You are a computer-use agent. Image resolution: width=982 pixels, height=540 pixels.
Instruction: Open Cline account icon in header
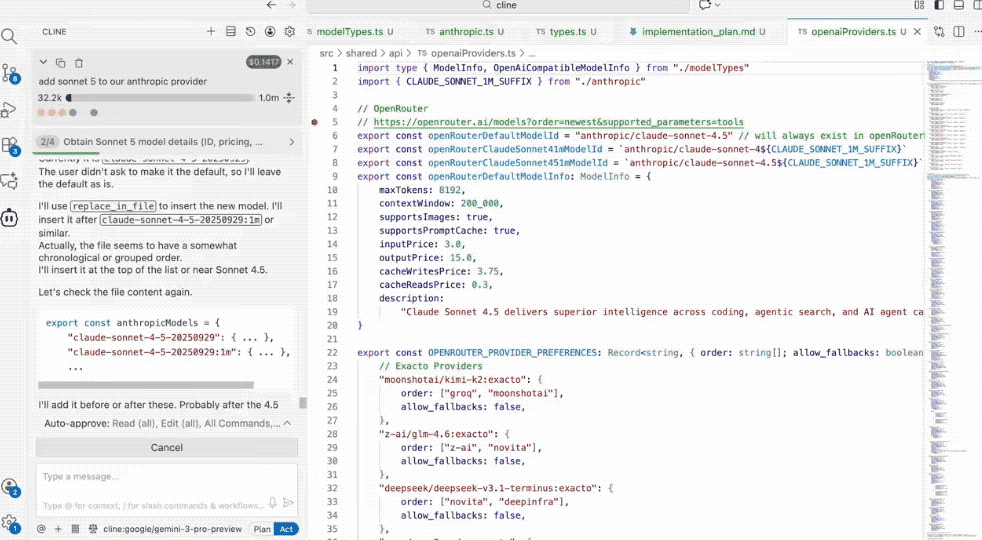pyautogui.click(x=270, y=31)
